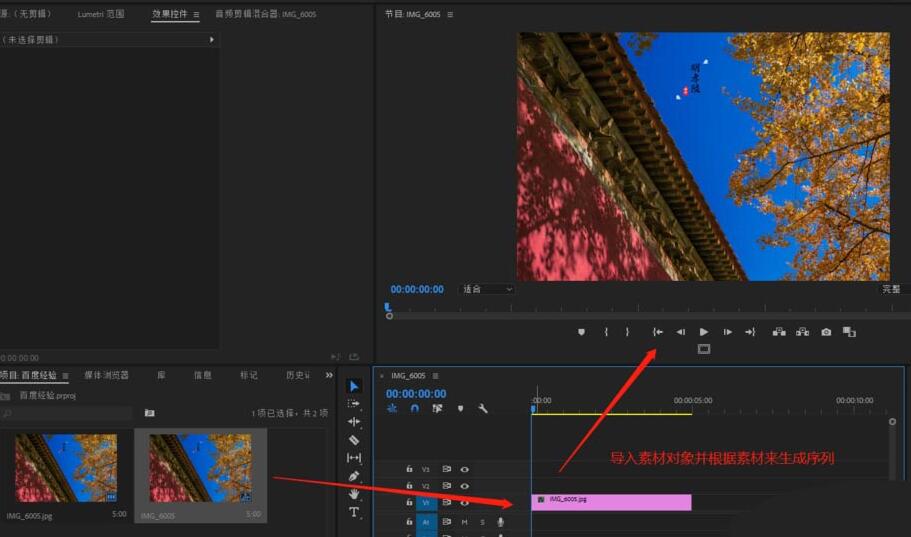
Task: Click the pink IMG_6005.jpg clip on timeline
Action: (611, 502)
